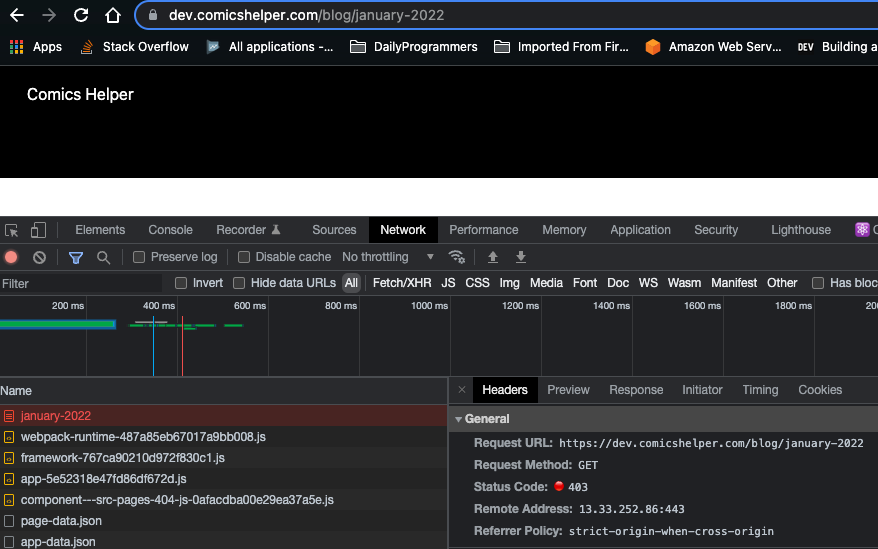Viewport: 878px width, 549px height.
Task: Check the Has blocked cookies checkbox
Action: click(x=818, y=283)
